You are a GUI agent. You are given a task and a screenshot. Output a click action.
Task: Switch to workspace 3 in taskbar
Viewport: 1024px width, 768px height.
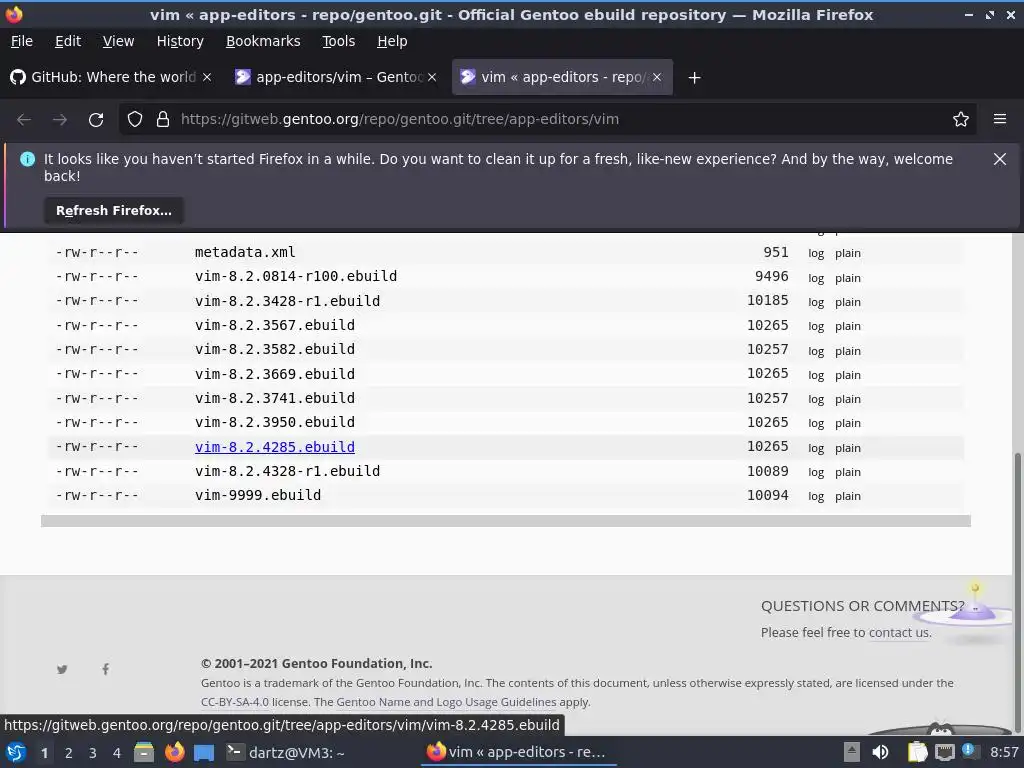point(93,753)
